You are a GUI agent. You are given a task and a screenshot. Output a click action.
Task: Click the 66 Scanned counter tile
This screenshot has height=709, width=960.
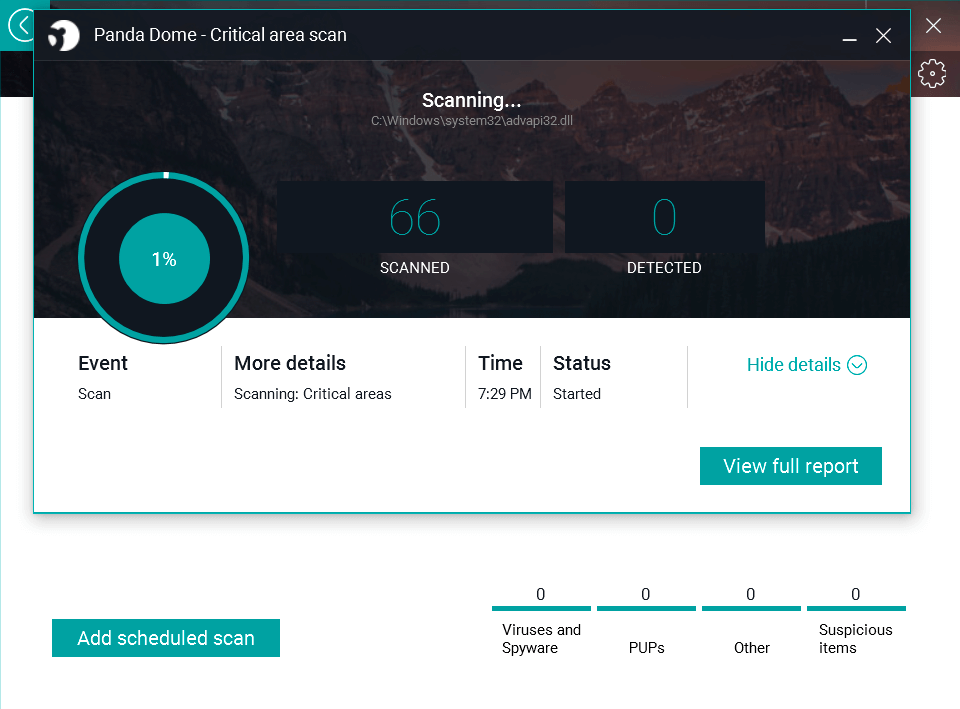[415, 229]
